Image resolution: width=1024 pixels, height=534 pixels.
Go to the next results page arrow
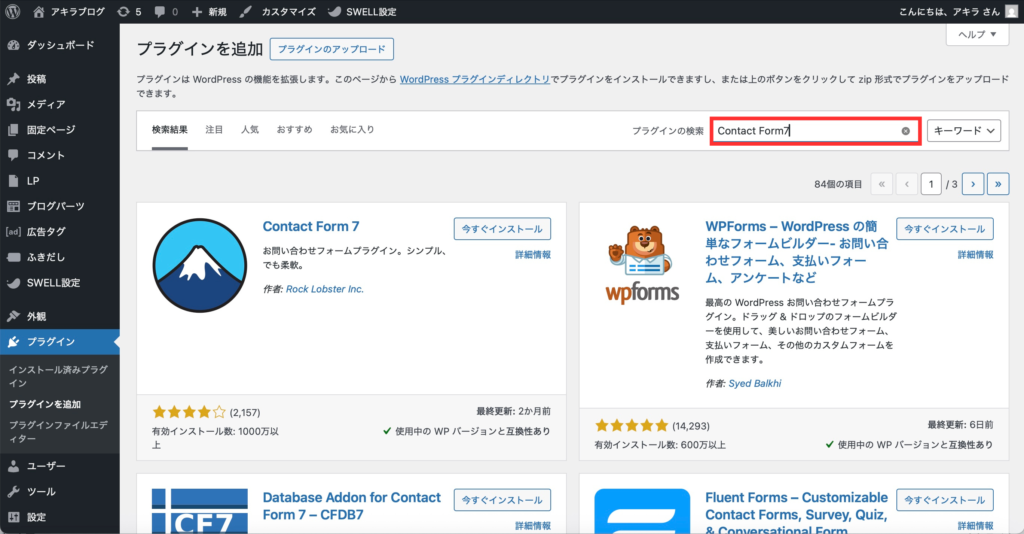coord(971,184)
